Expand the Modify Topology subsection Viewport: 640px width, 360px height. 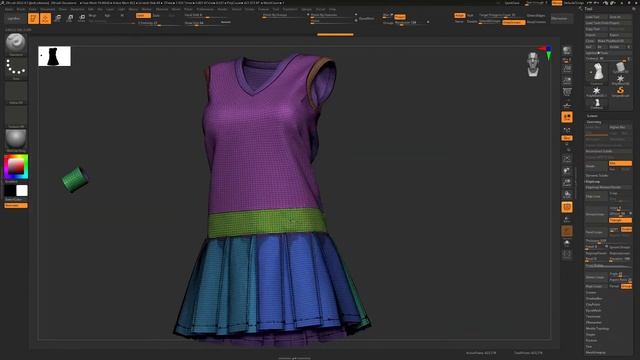[598, 329]
